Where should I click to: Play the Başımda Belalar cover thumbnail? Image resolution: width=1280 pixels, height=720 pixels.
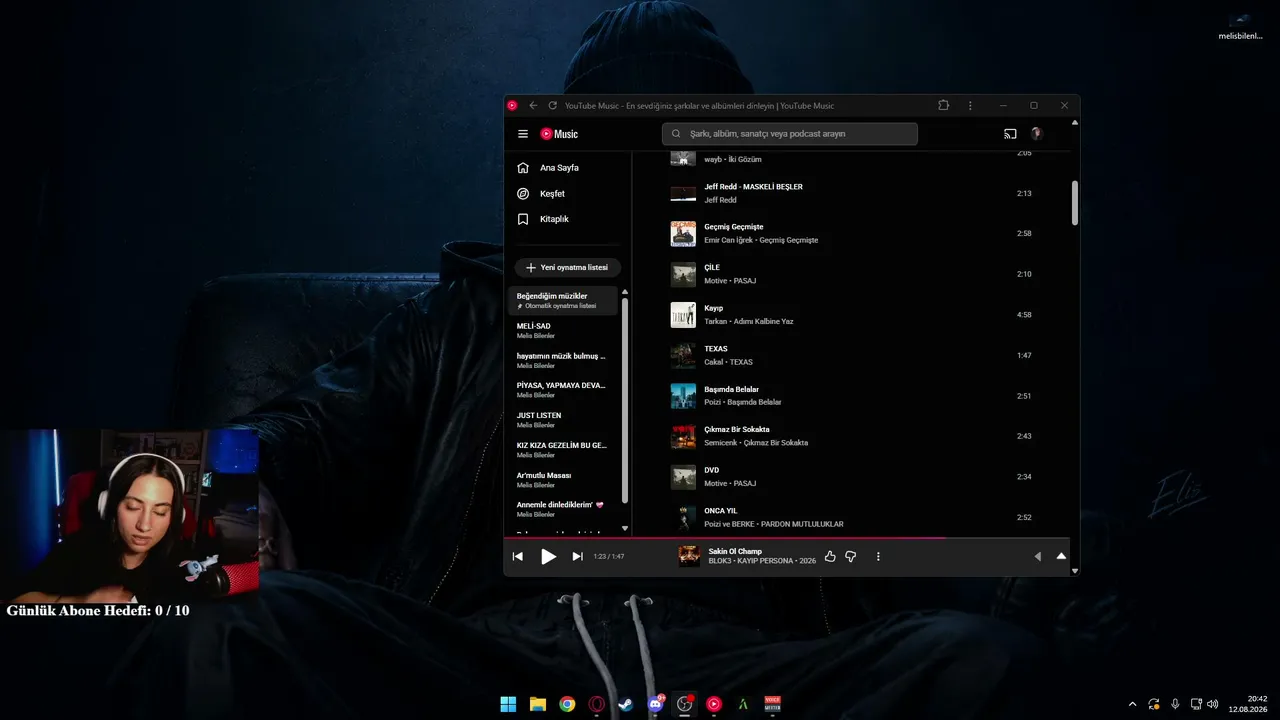pos(683,396)
